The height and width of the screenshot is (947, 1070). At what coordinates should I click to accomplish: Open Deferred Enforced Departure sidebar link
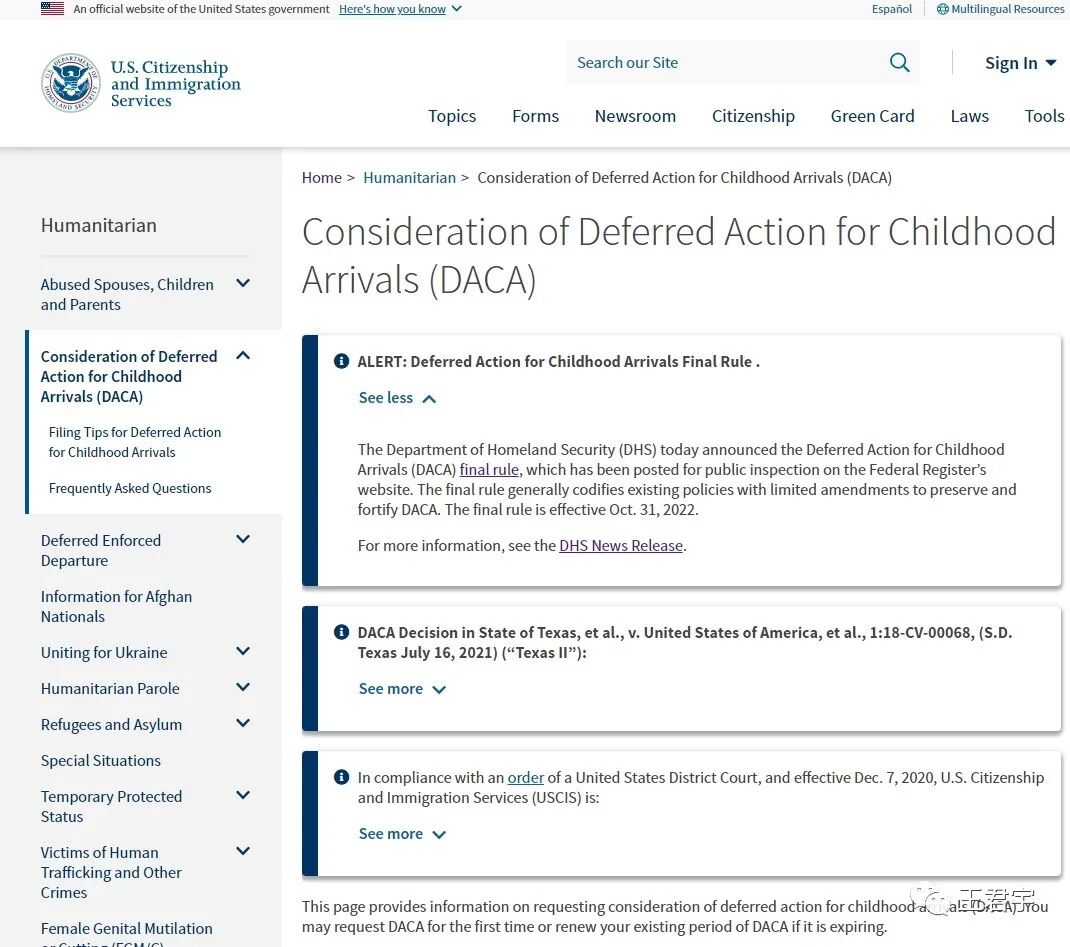point(100,551)
